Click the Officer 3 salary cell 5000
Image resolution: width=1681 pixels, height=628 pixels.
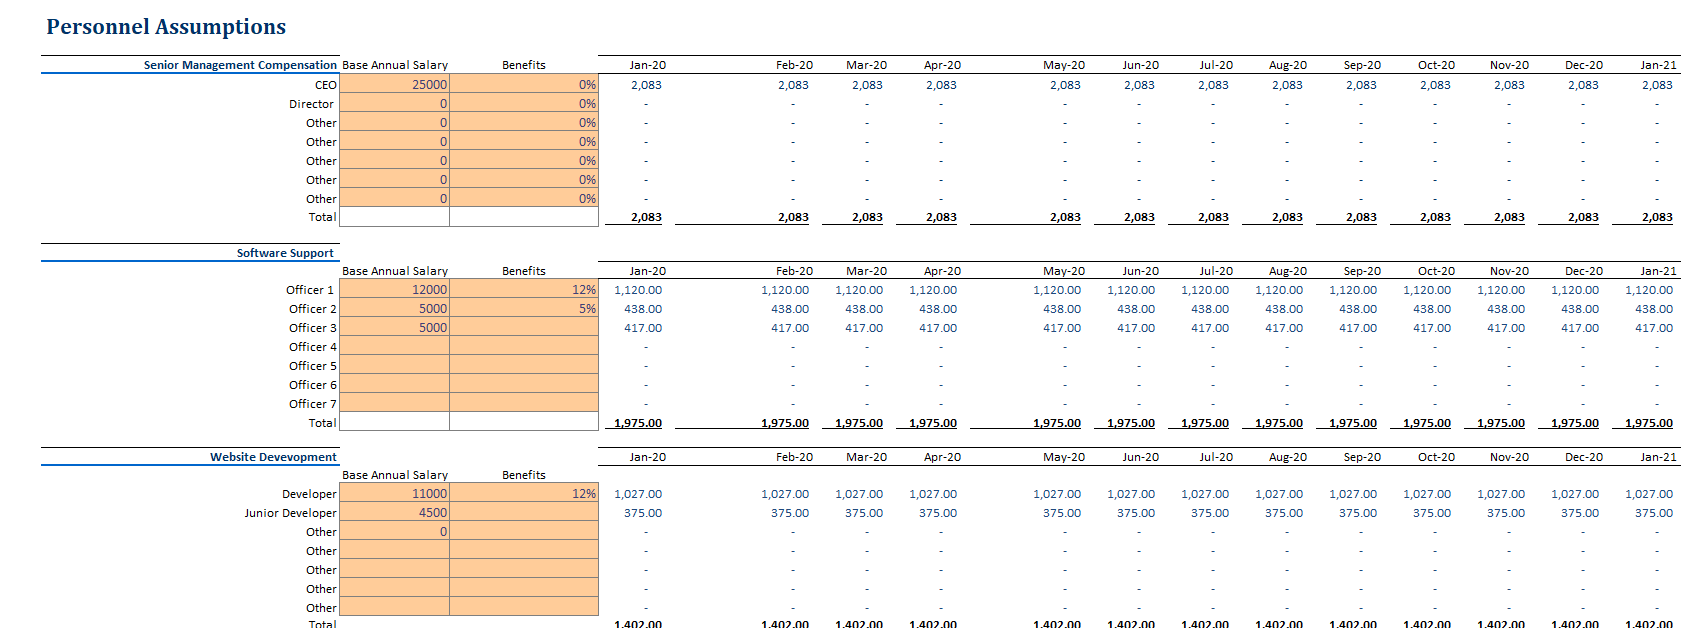pyautogui.click(x=394, y=328)
